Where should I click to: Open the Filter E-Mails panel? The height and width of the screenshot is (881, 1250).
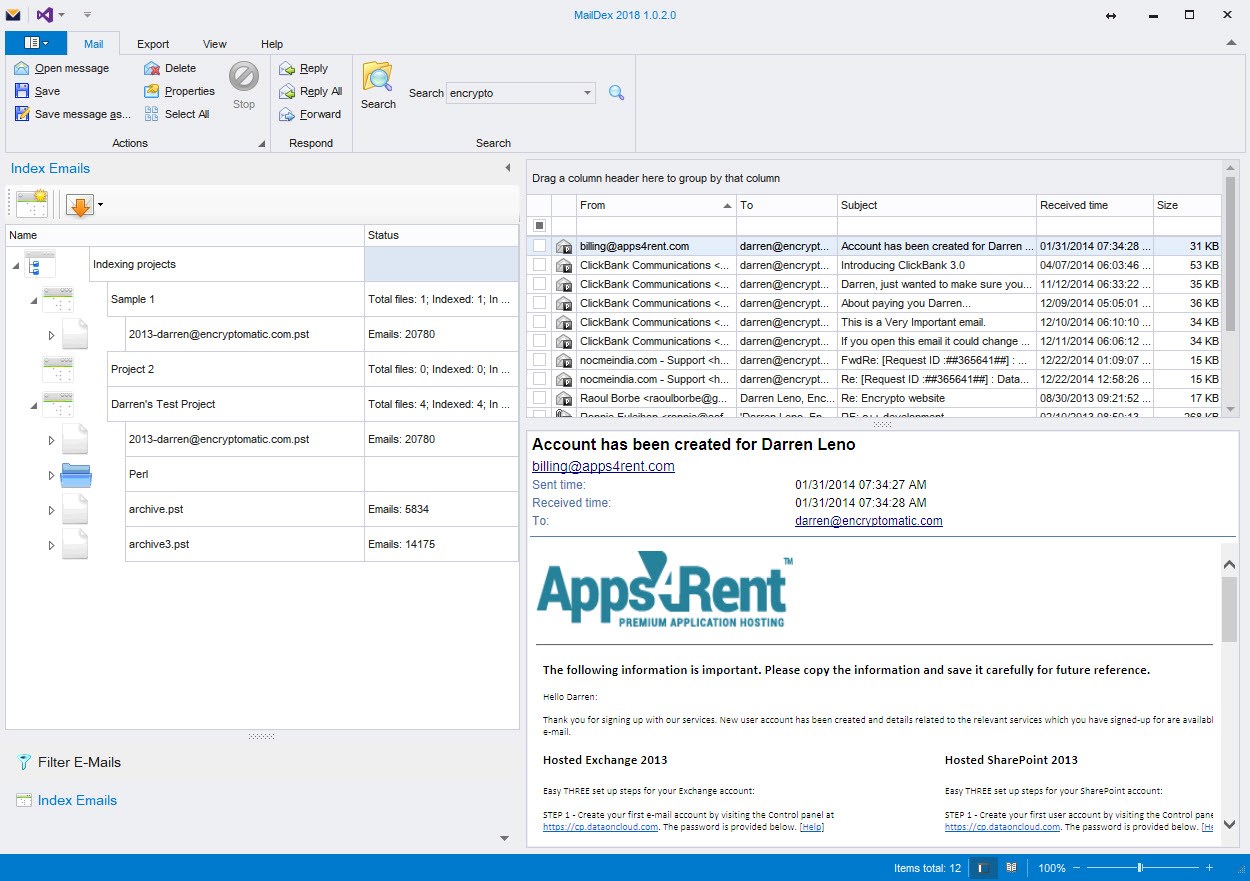click(79, 762)
